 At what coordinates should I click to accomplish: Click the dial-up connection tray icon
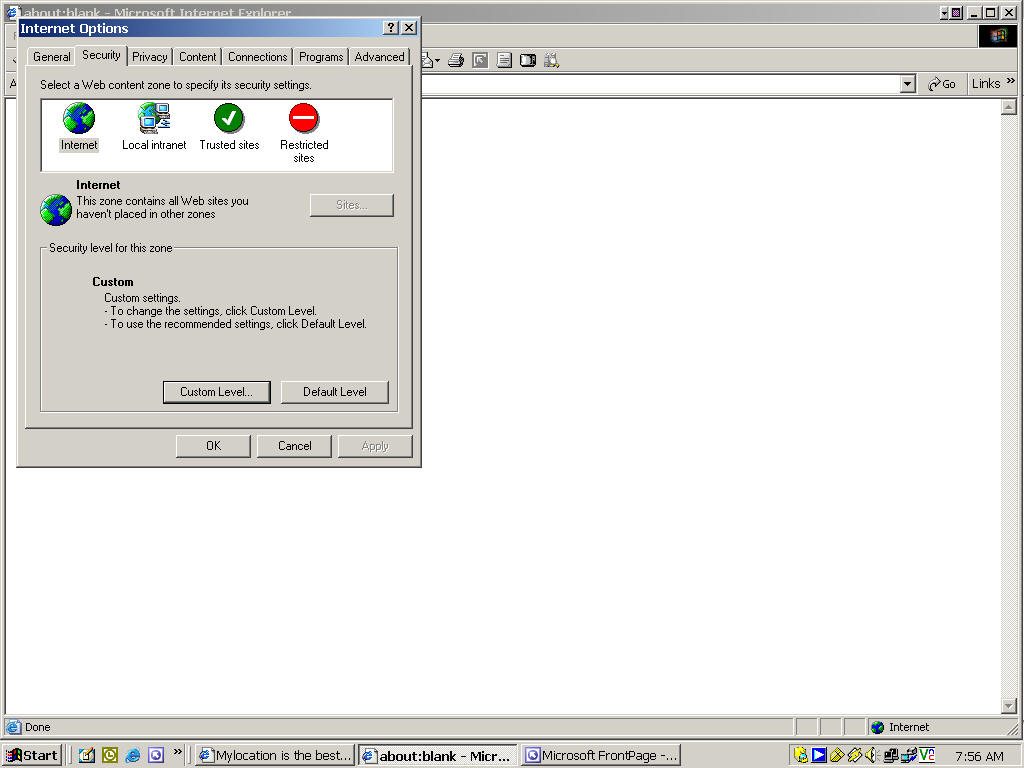(908, 756)
